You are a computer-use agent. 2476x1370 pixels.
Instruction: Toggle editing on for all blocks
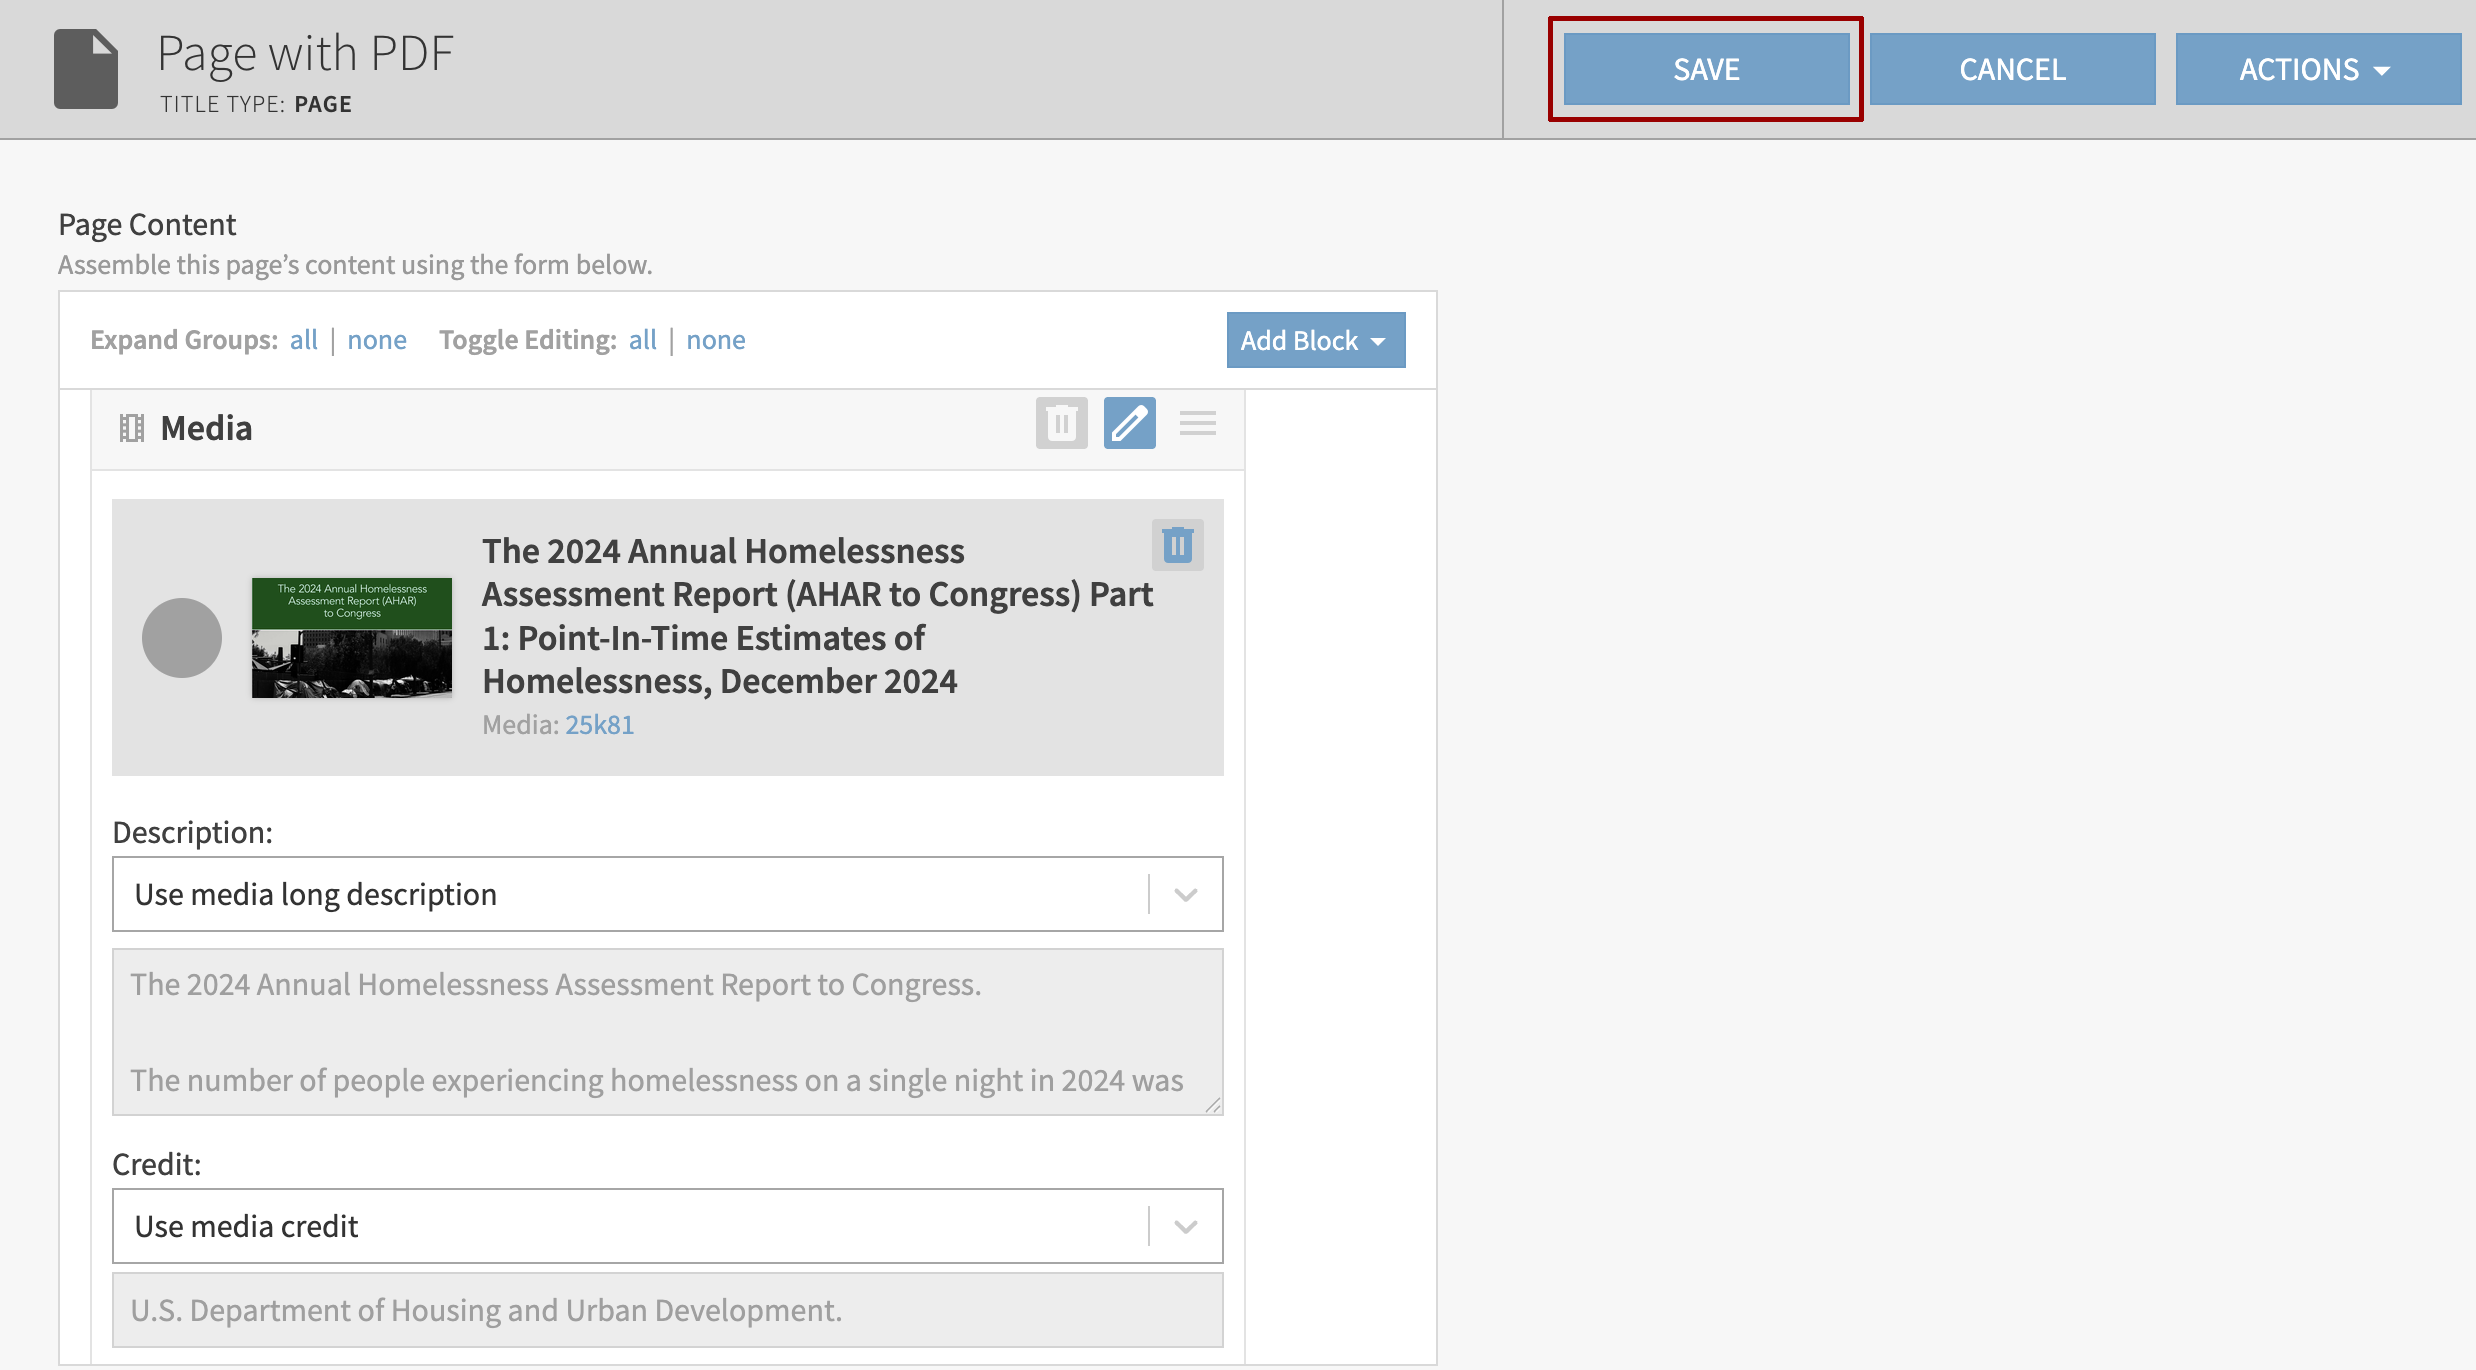point(643,340)
